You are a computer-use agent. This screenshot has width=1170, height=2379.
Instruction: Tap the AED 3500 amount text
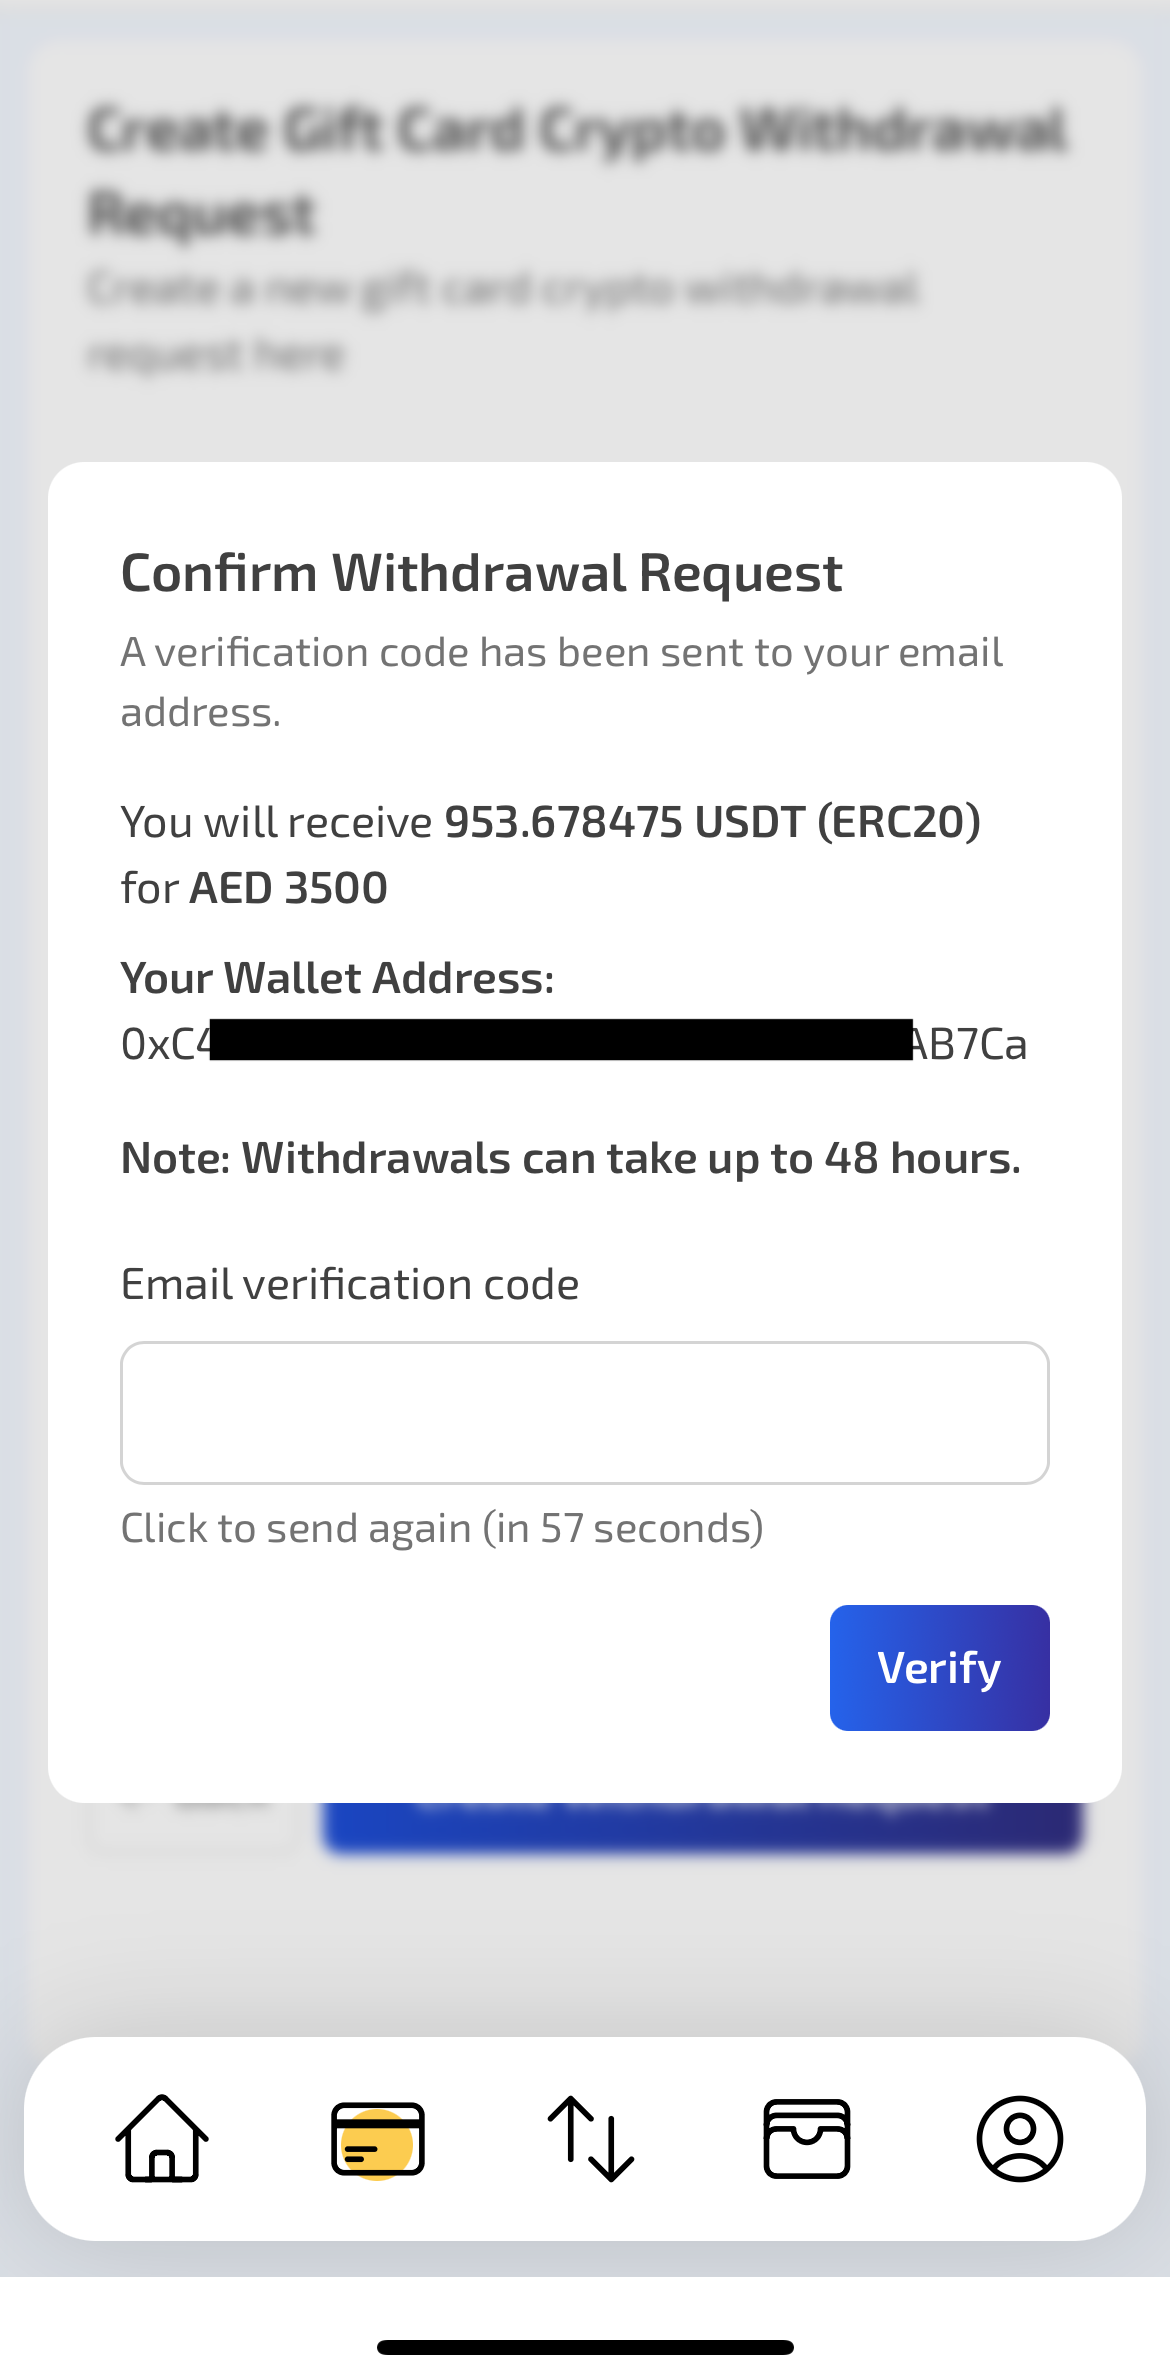[289, 886]
